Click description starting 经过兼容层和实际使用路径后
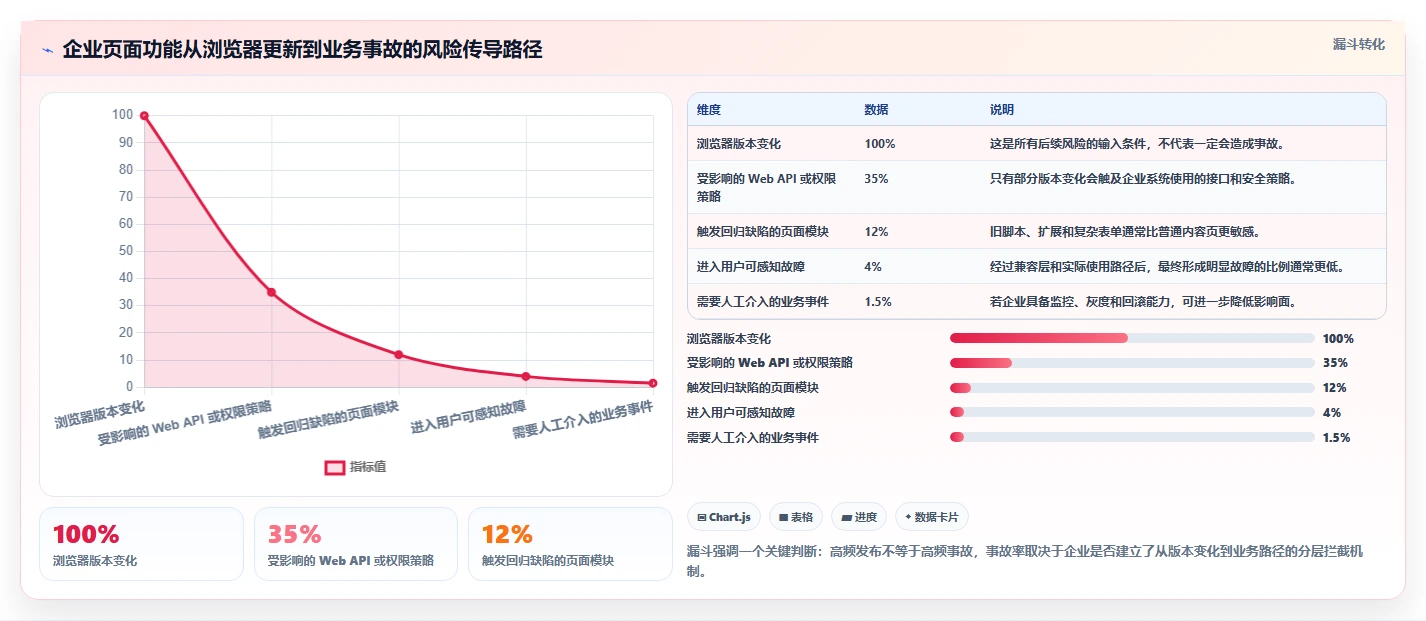Viewport: 1426px width, 621px height. pyautogui.click(x=1167, y=267)
